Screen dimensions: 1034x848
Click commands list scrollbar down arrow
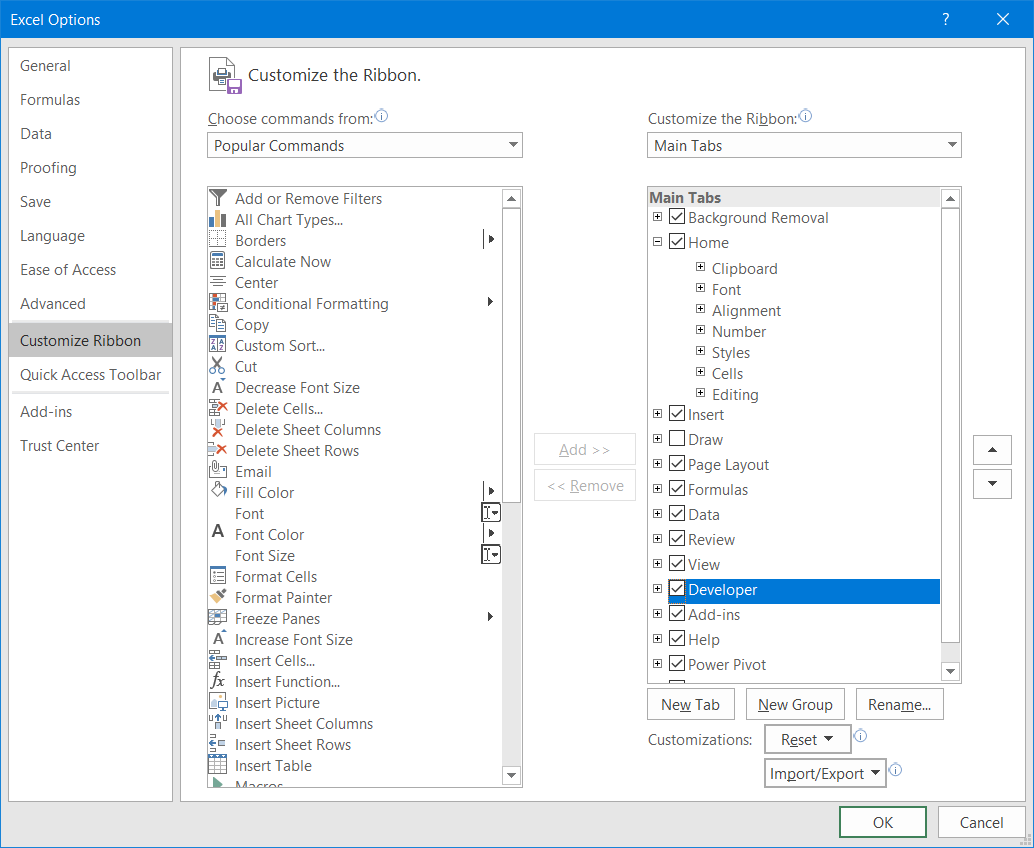[x=511, y=775]
